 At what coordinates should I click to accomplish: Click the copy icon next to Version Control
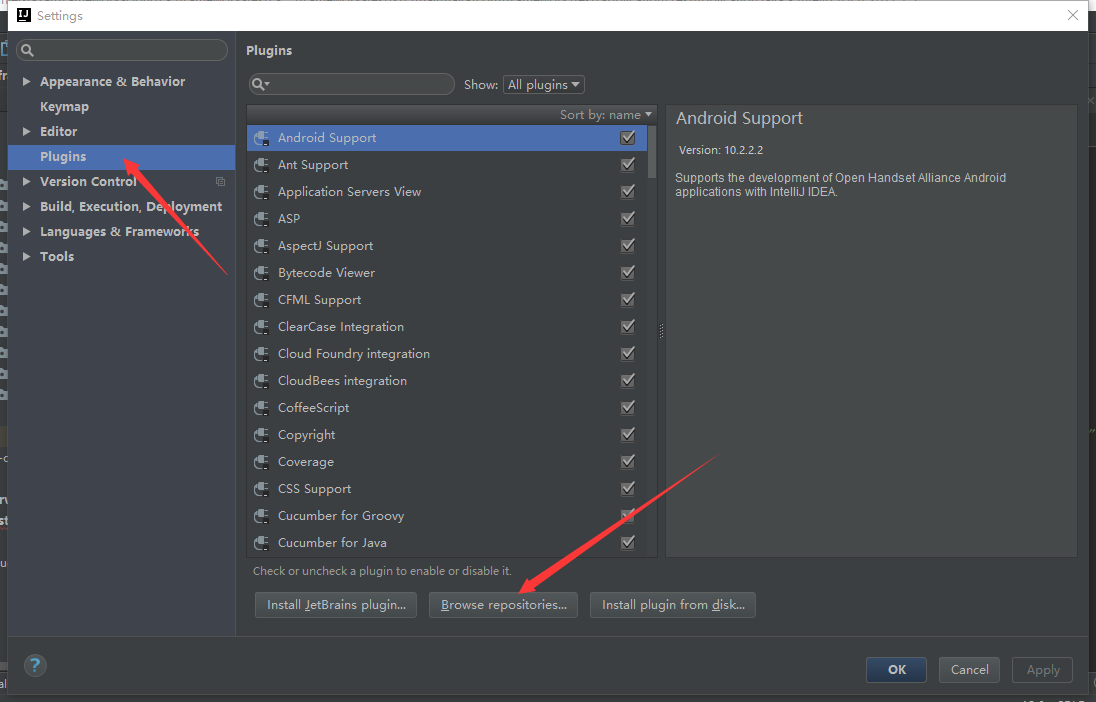(220, 182)
